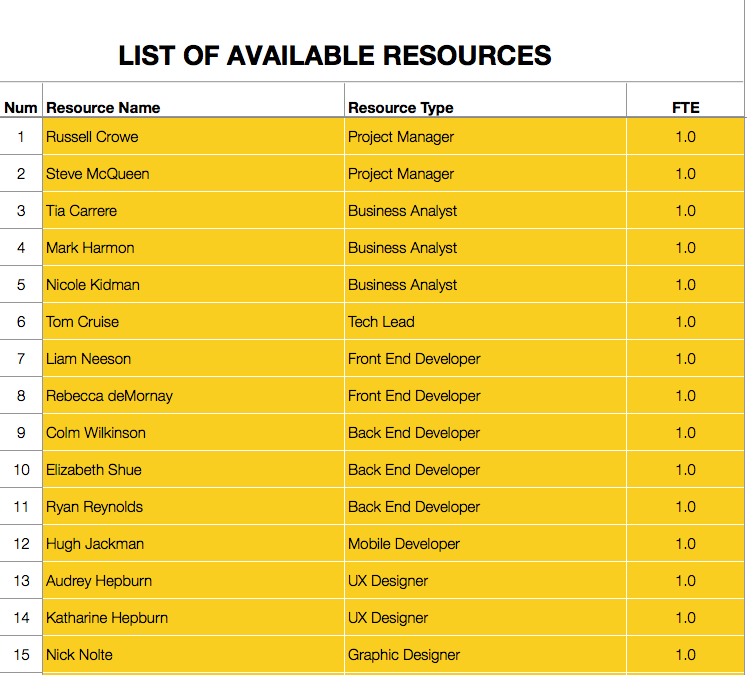This screenshot has width=747, height=675.
Task: Click the FTE 1.0 value for Nicole Kidman
Action: [x=686, y=285]
